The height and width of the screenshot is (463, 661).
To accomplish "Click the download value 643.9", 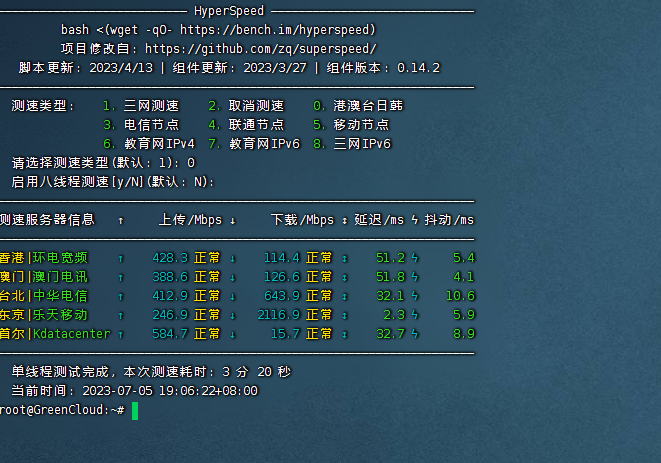I will (282, 296).
